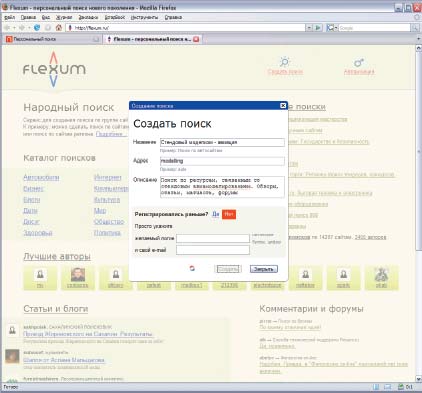Open the list-all-tabs dropdown arrow

point(419,39)
